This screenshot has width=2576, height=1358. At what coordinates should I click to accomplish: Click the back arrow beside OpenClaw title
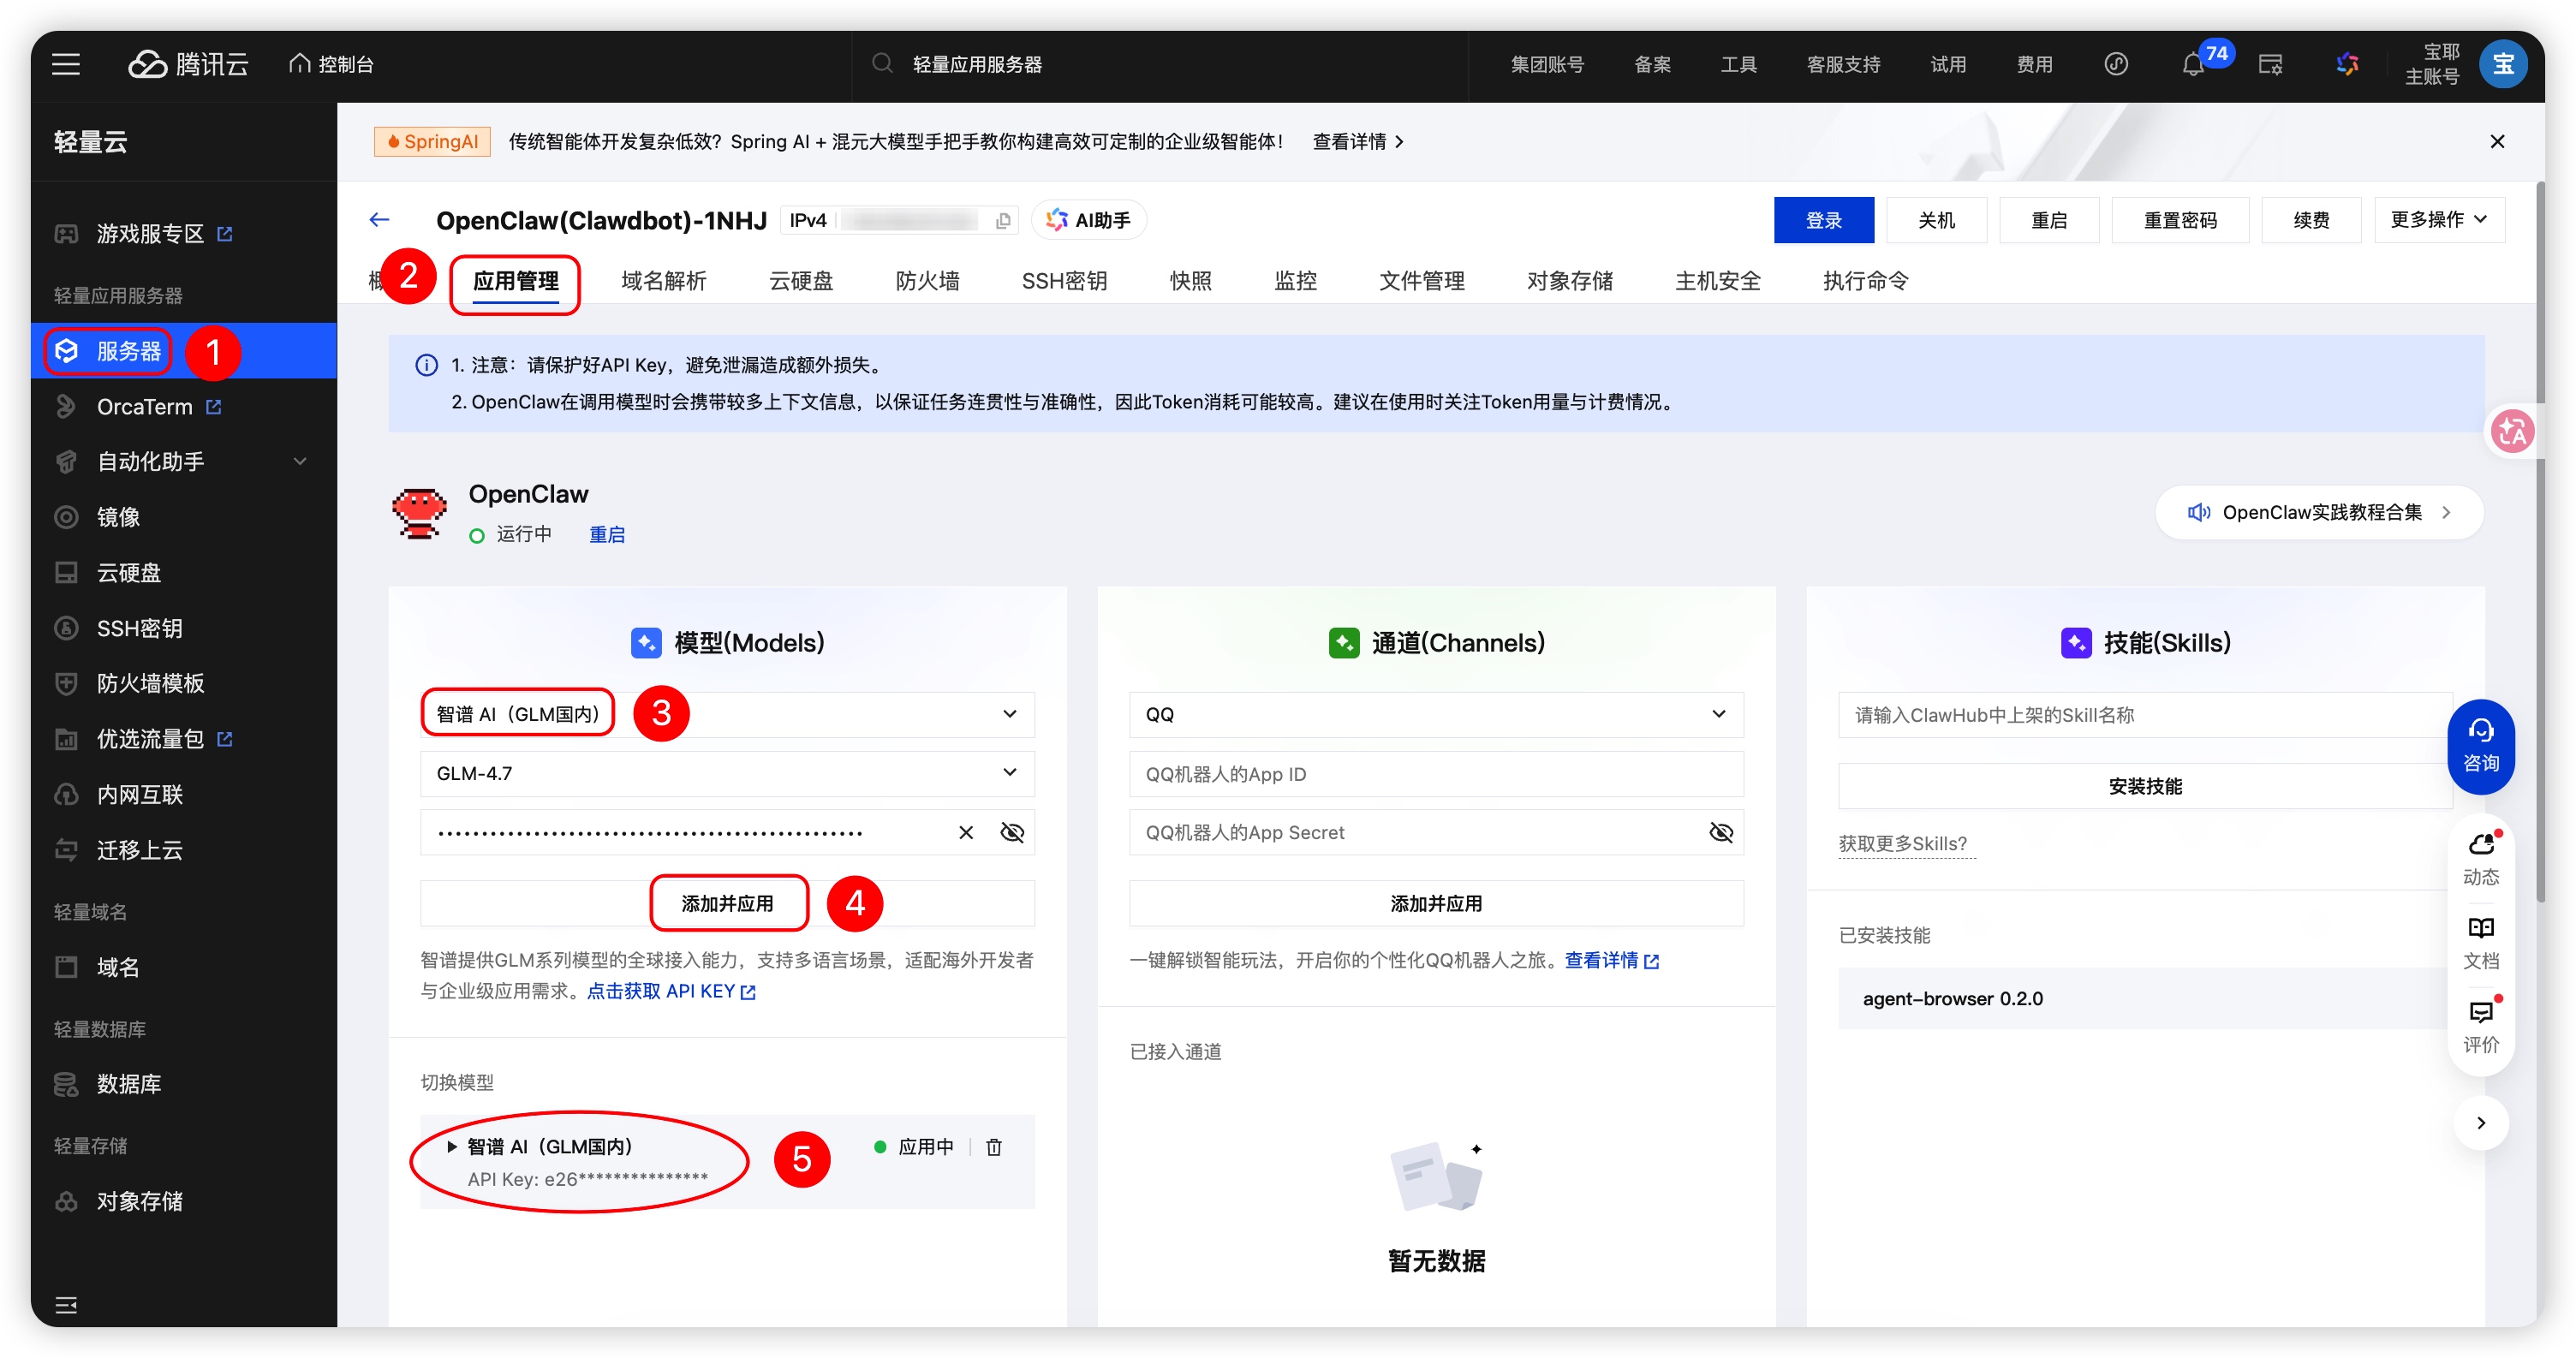click(x=379, y=220)
